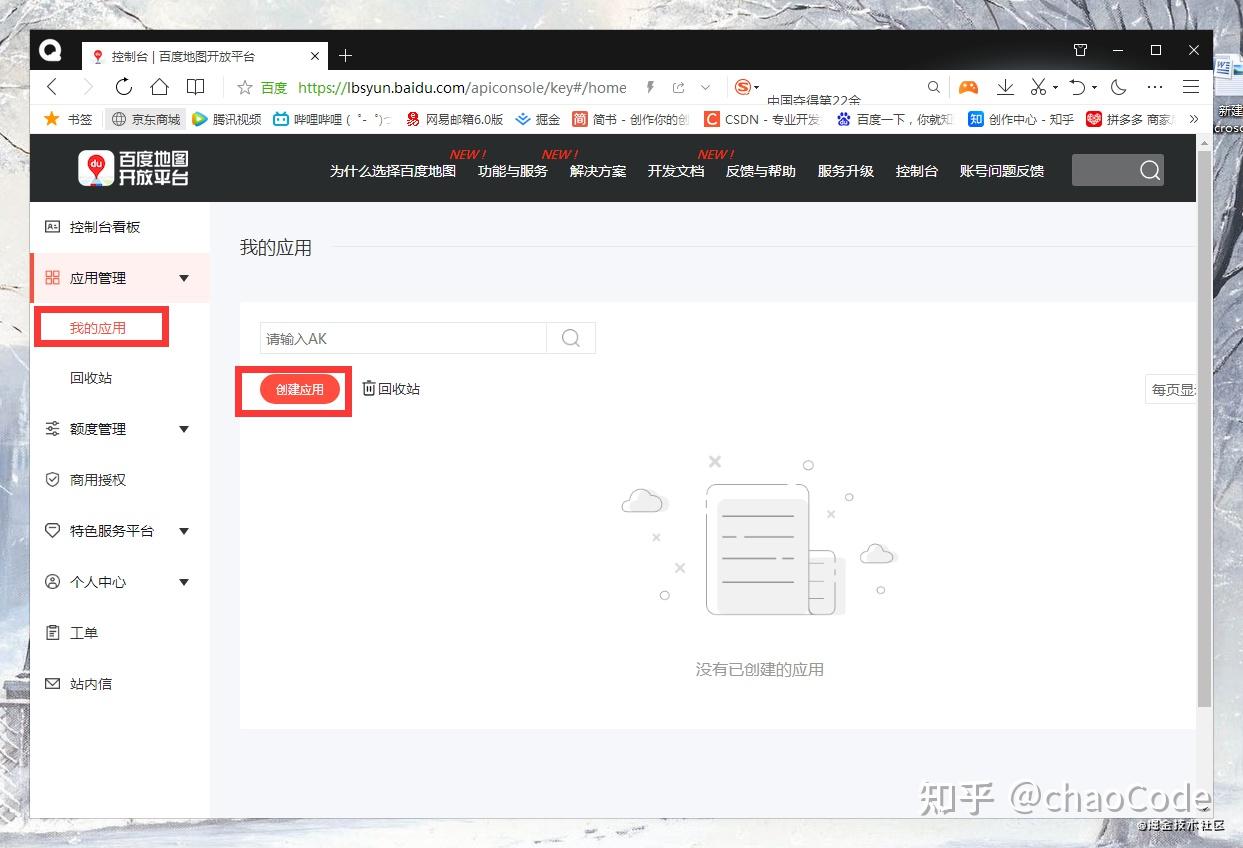Viewport: 1243px width, 848px height.
Task: Open the browser hamburger menu icon
Action: point(1191,87)
